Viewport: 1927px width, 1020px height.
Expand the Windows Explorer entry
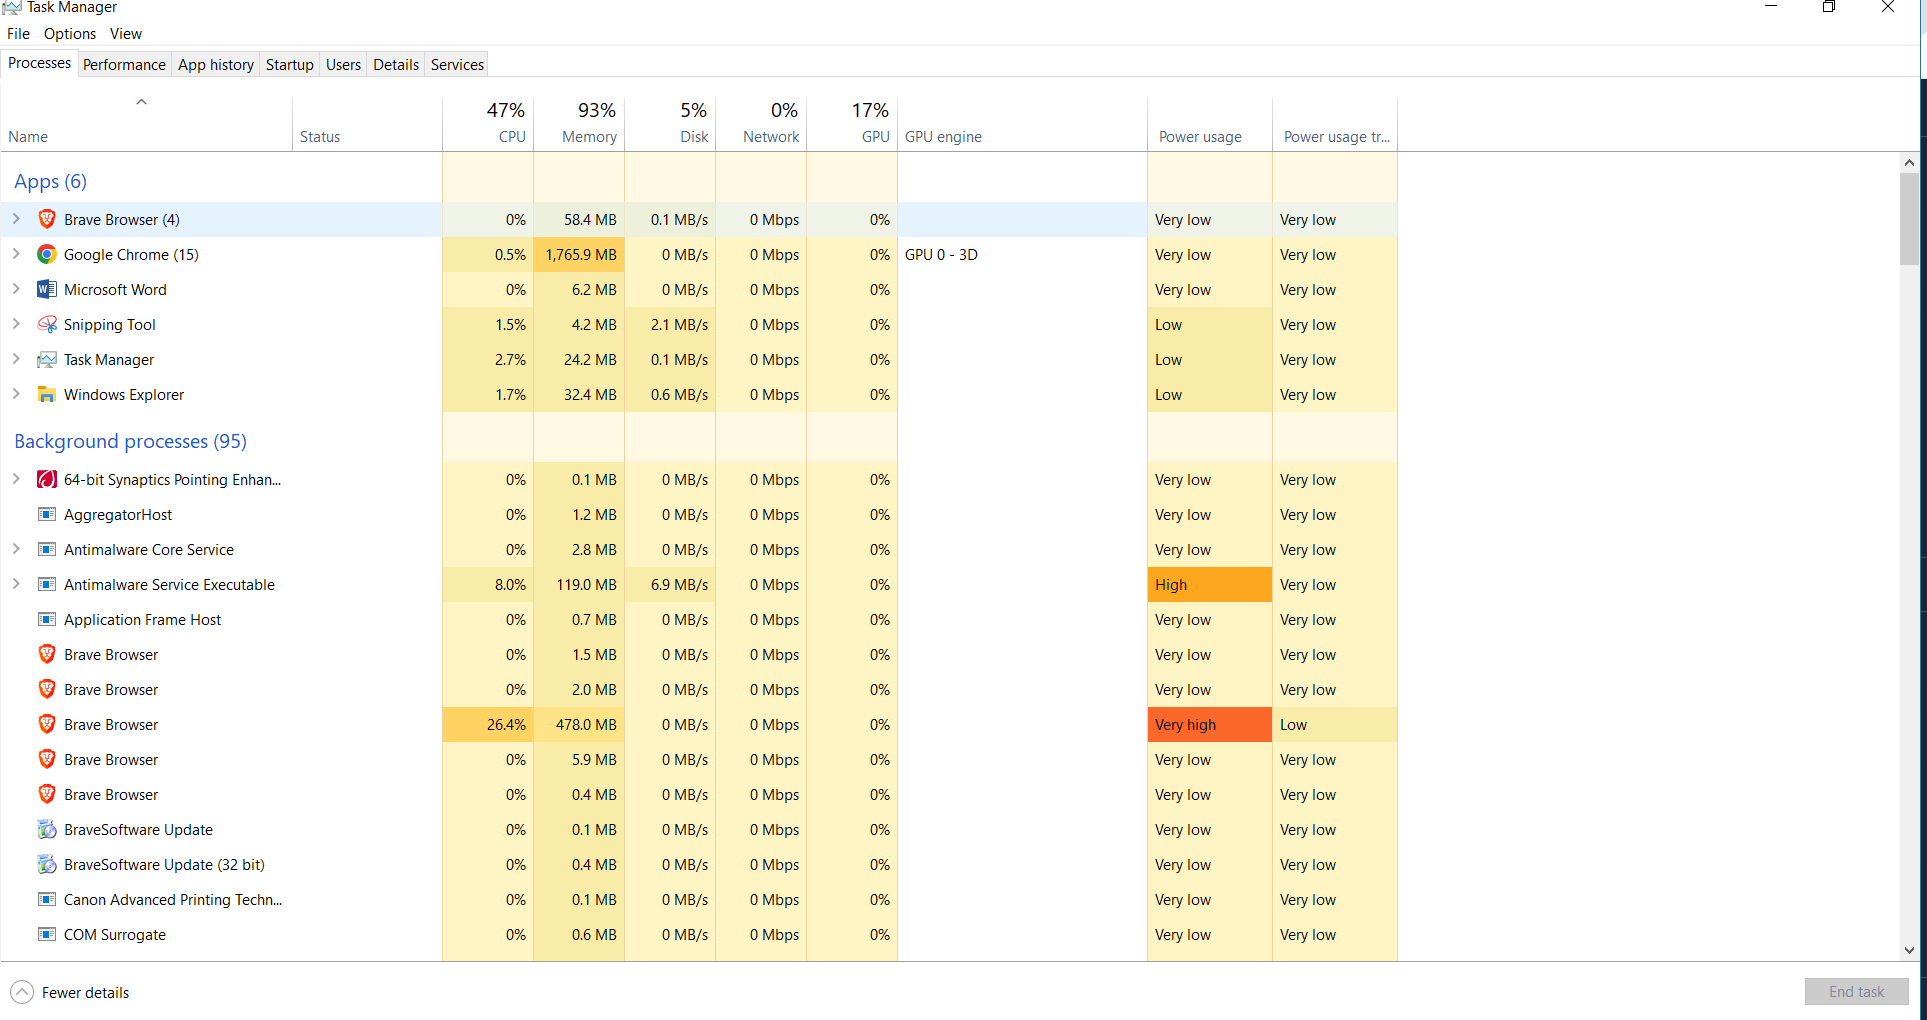[x=16, y=394]
